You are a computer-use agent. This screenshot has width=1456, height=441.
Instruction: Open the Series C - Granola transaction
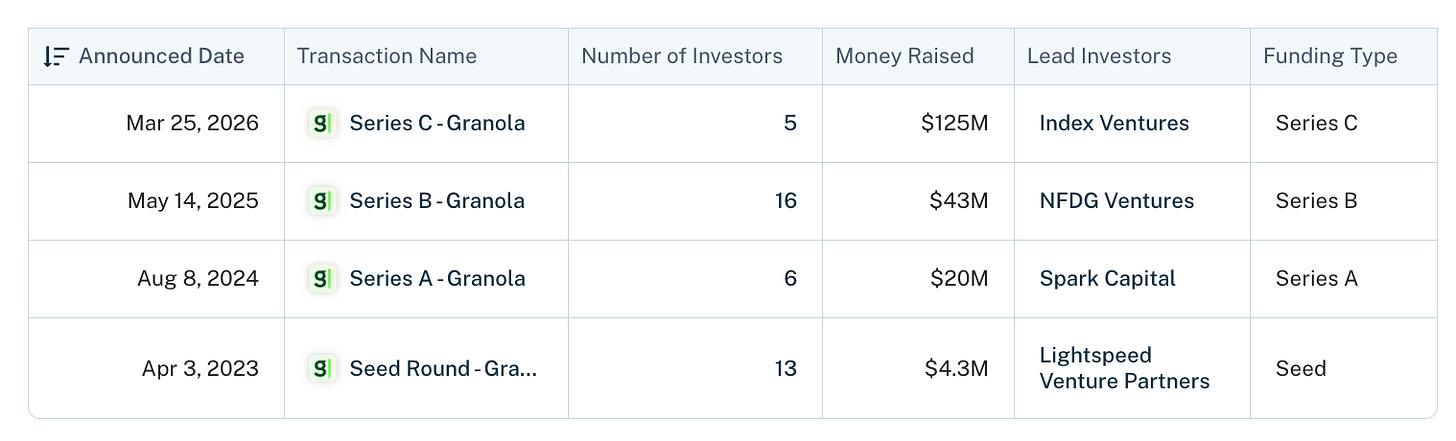[437, 123]
